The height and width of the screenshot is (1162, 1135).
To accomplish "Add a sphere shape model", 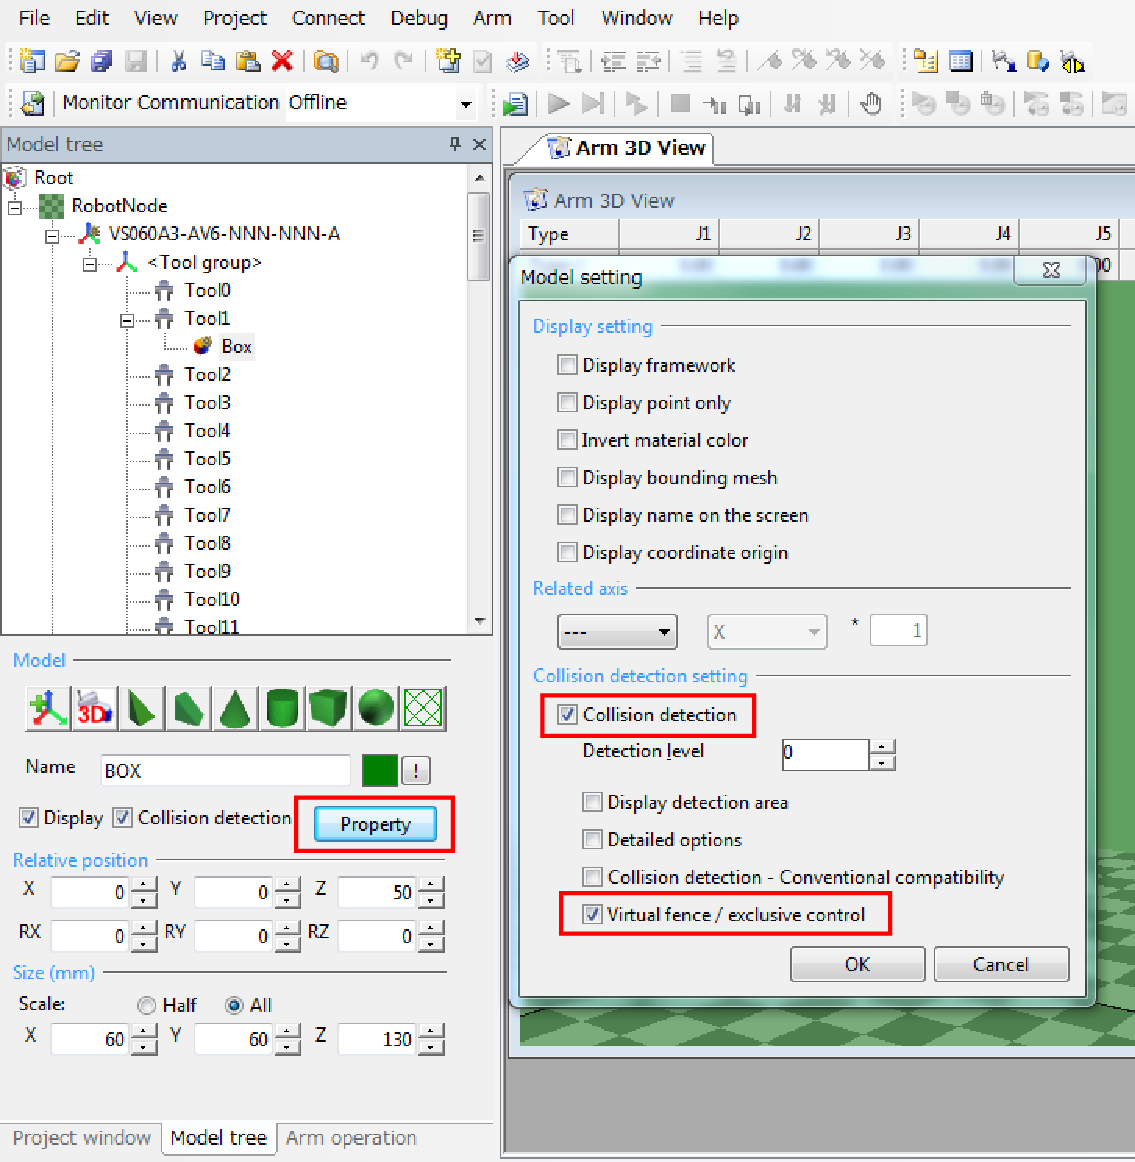I will pyautogui.click(x=376, y=709).
